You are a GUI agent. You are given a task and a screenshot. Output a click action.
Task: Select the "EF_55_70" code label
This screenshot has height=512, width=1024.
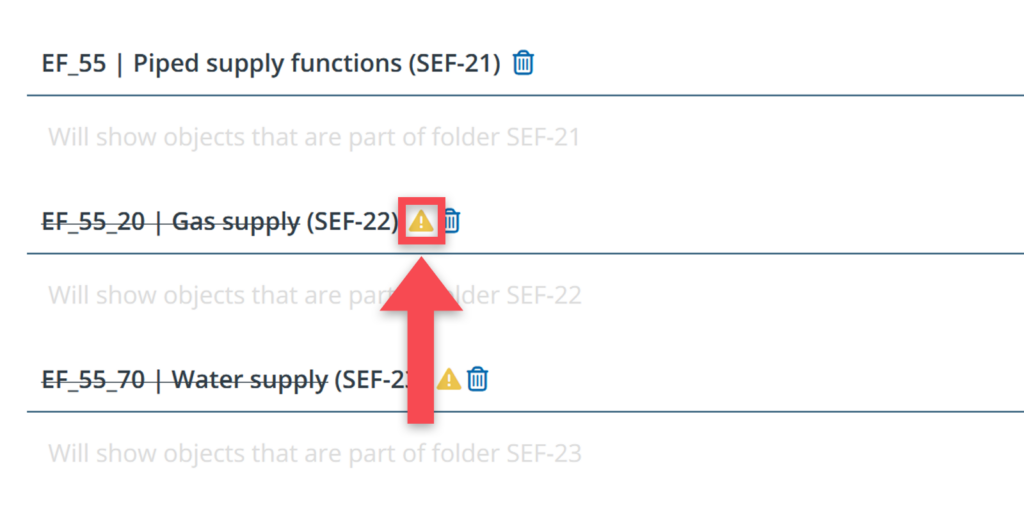tap(93, 380)
